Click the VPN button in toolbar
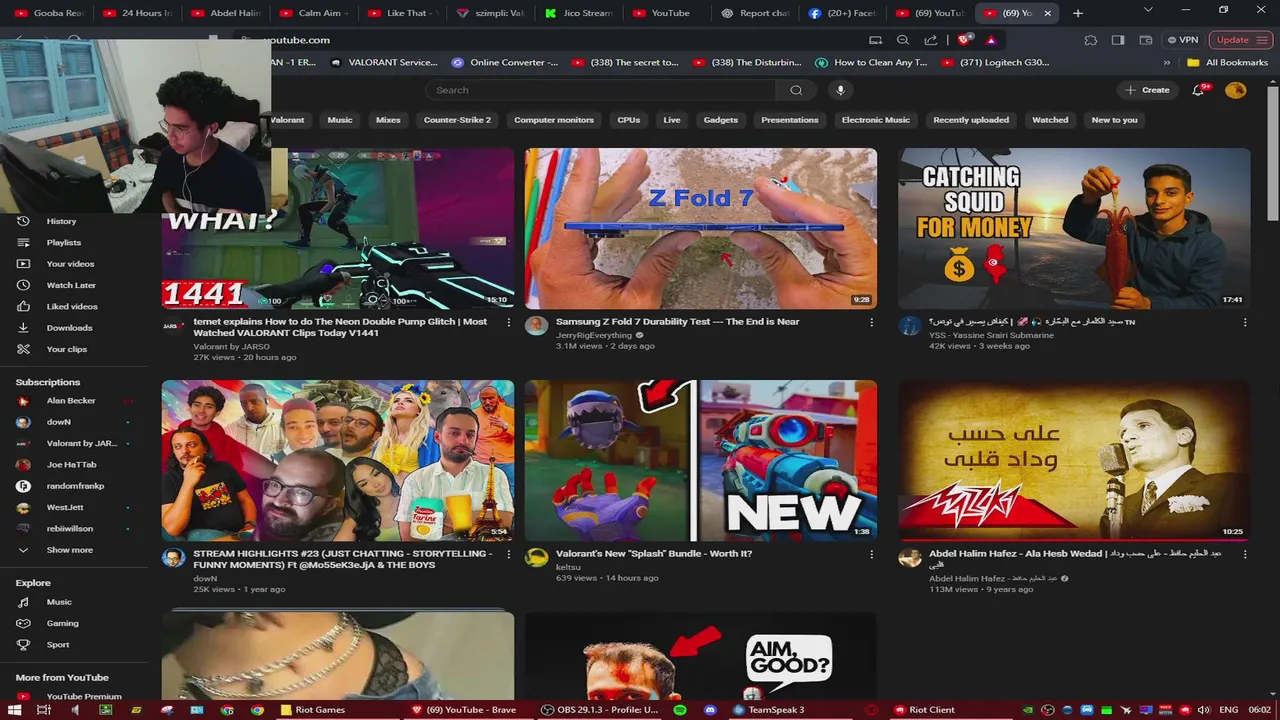This screenshot has height=720, width=1280. tap(1183, 40)
